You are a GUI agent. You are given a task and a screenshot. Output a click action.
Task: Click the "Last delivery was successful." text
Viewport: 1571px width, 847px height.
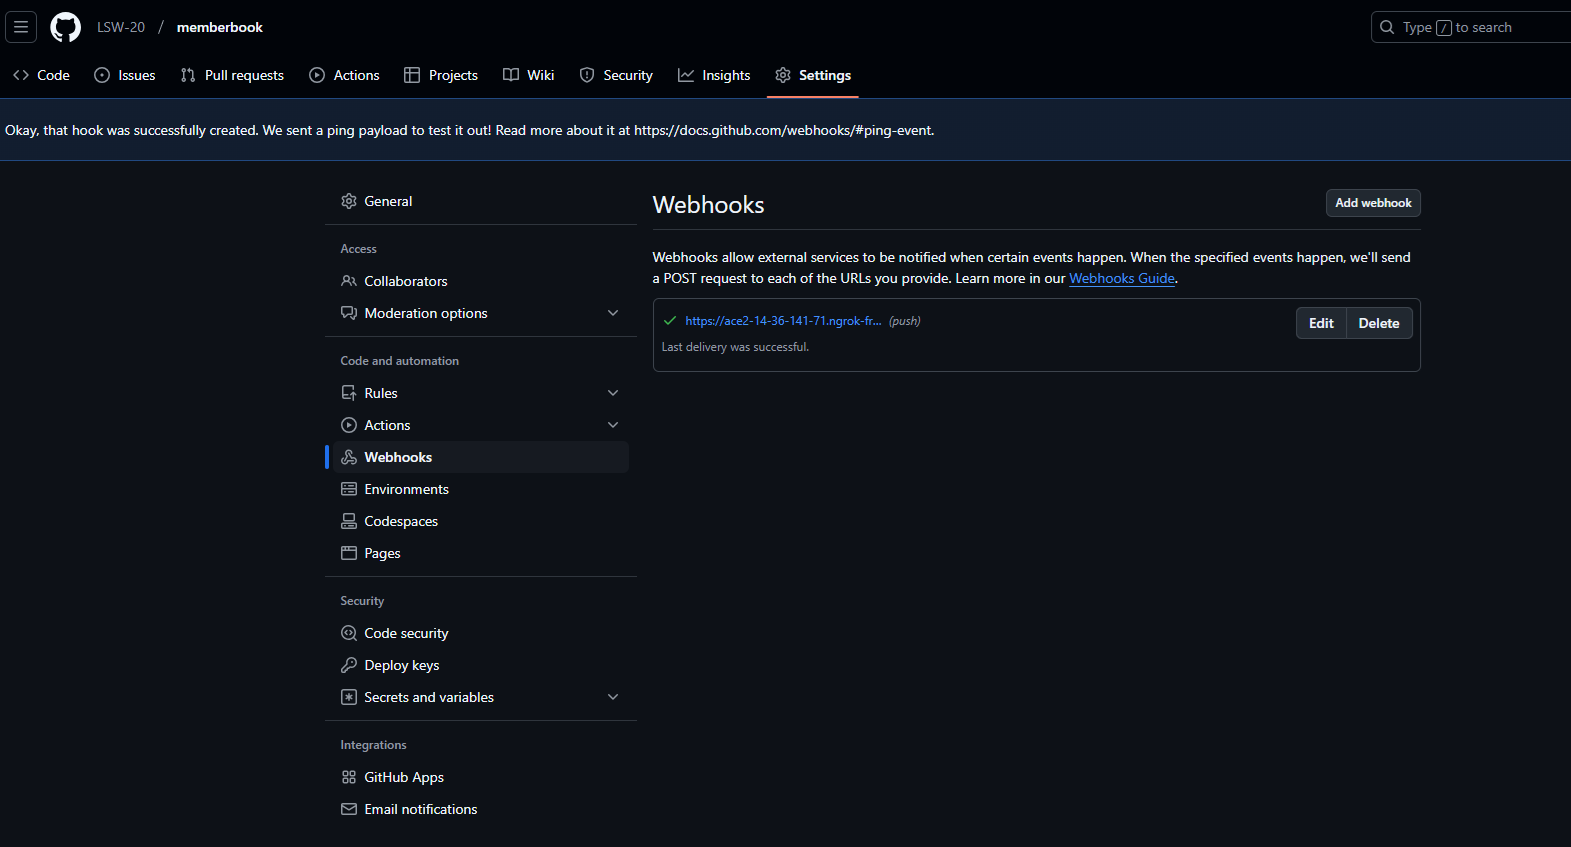point(735,347)
